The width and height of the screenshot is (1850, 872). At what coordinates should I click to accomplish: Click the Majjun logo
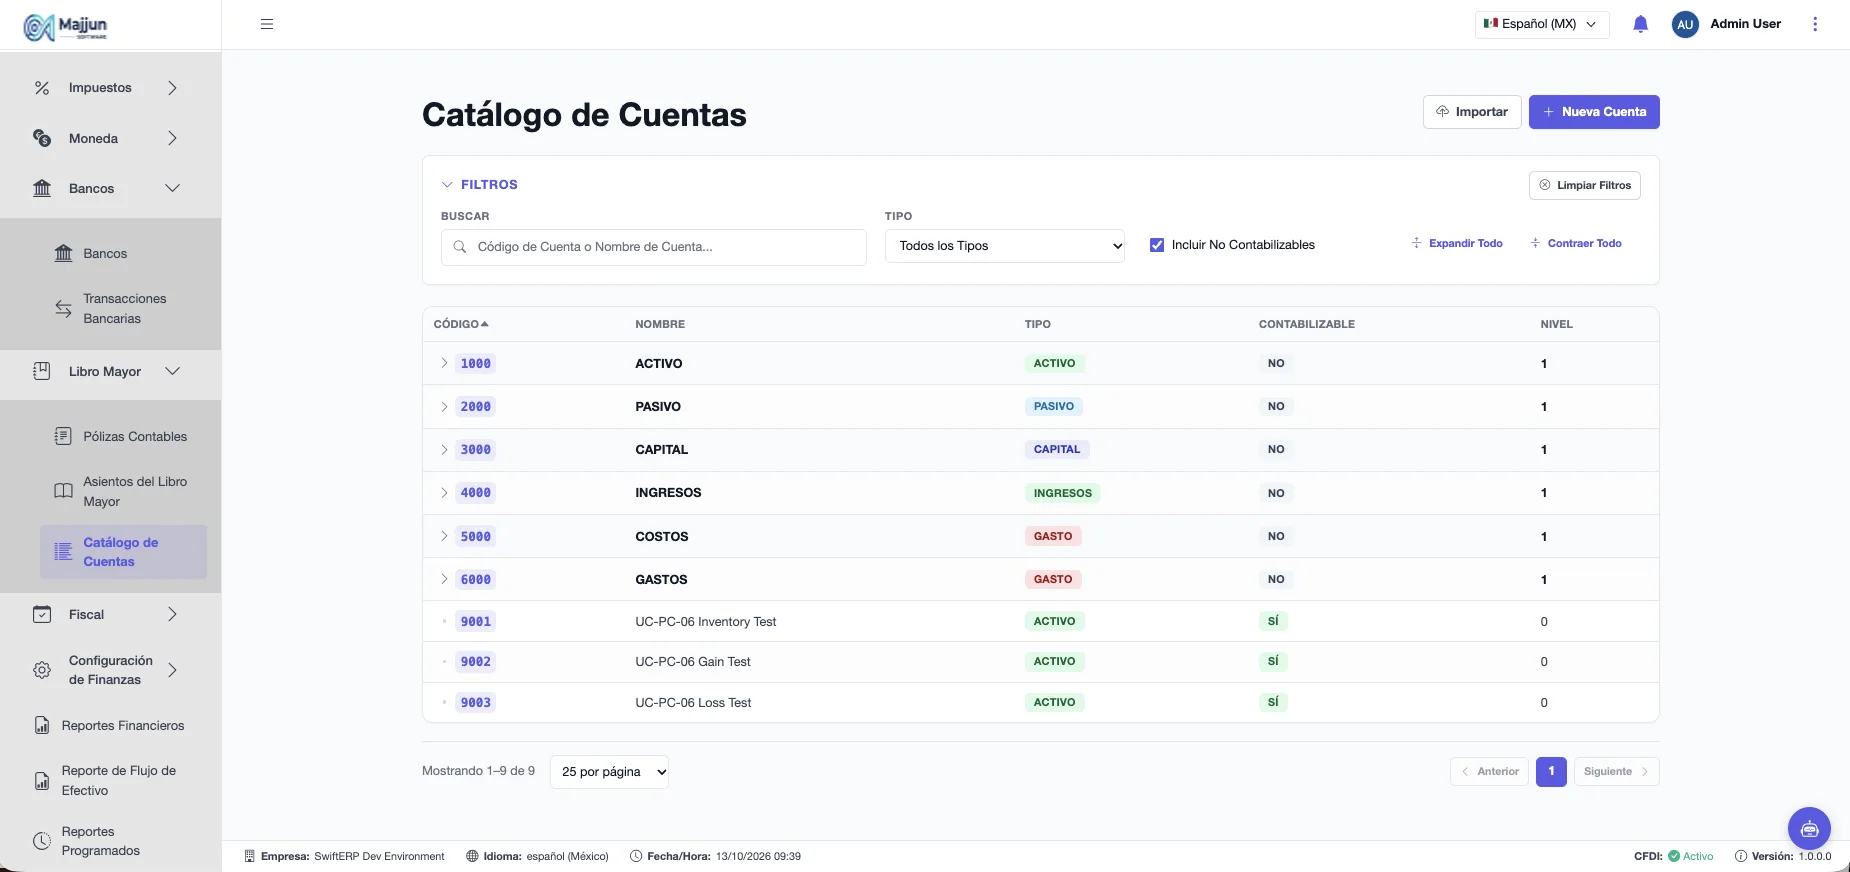(65, 26)
